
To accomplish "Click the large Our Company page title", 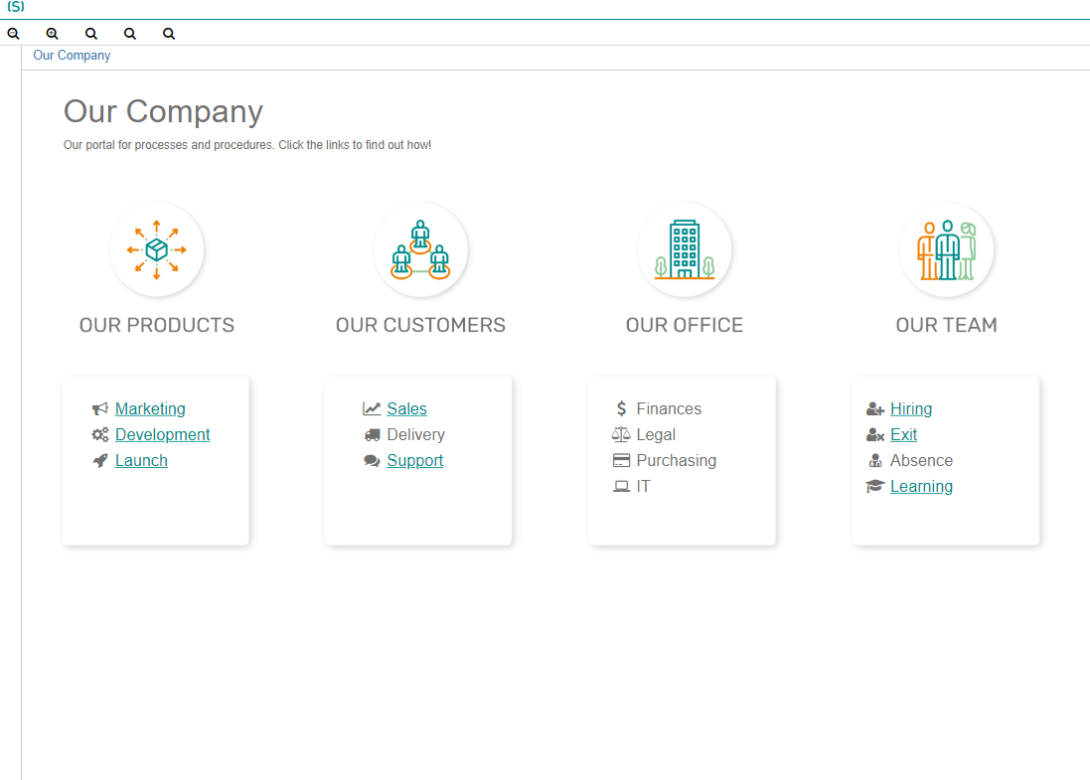I will pyautogui.click(x=163, y=111).
